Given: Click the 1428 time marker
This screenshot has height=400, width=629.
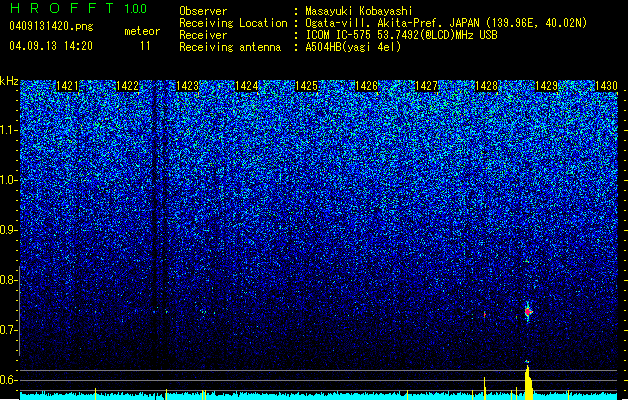Looking at the screenshot, I should (486, 86).
